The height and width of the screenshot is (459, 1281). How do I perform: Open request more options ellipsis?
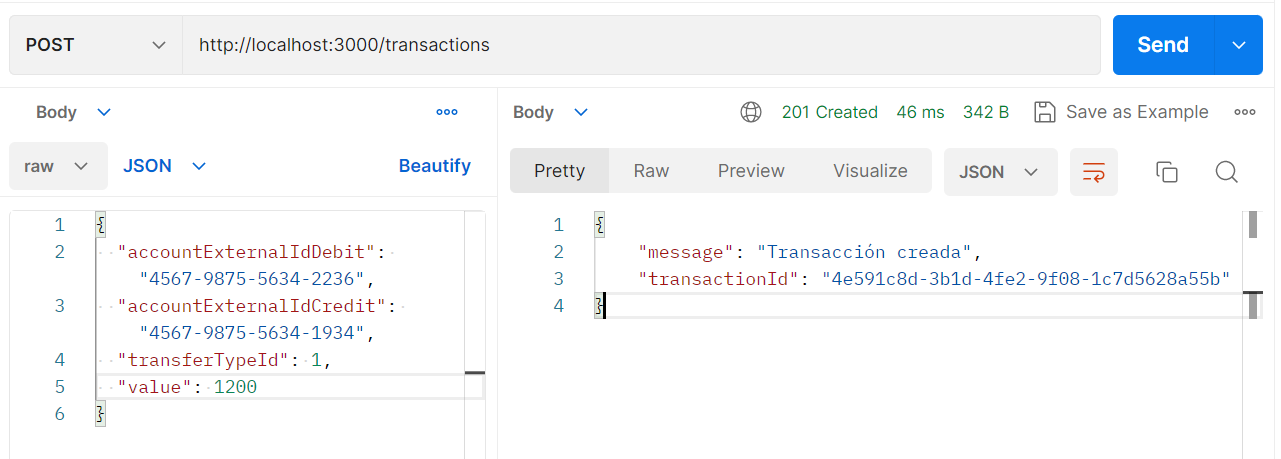tap(447, 112)
